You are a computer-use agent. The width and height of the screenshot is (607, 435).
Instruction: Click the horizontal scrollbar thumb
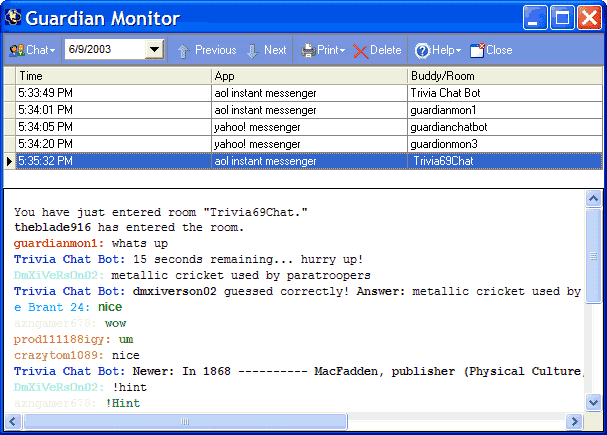click(185, 421)
